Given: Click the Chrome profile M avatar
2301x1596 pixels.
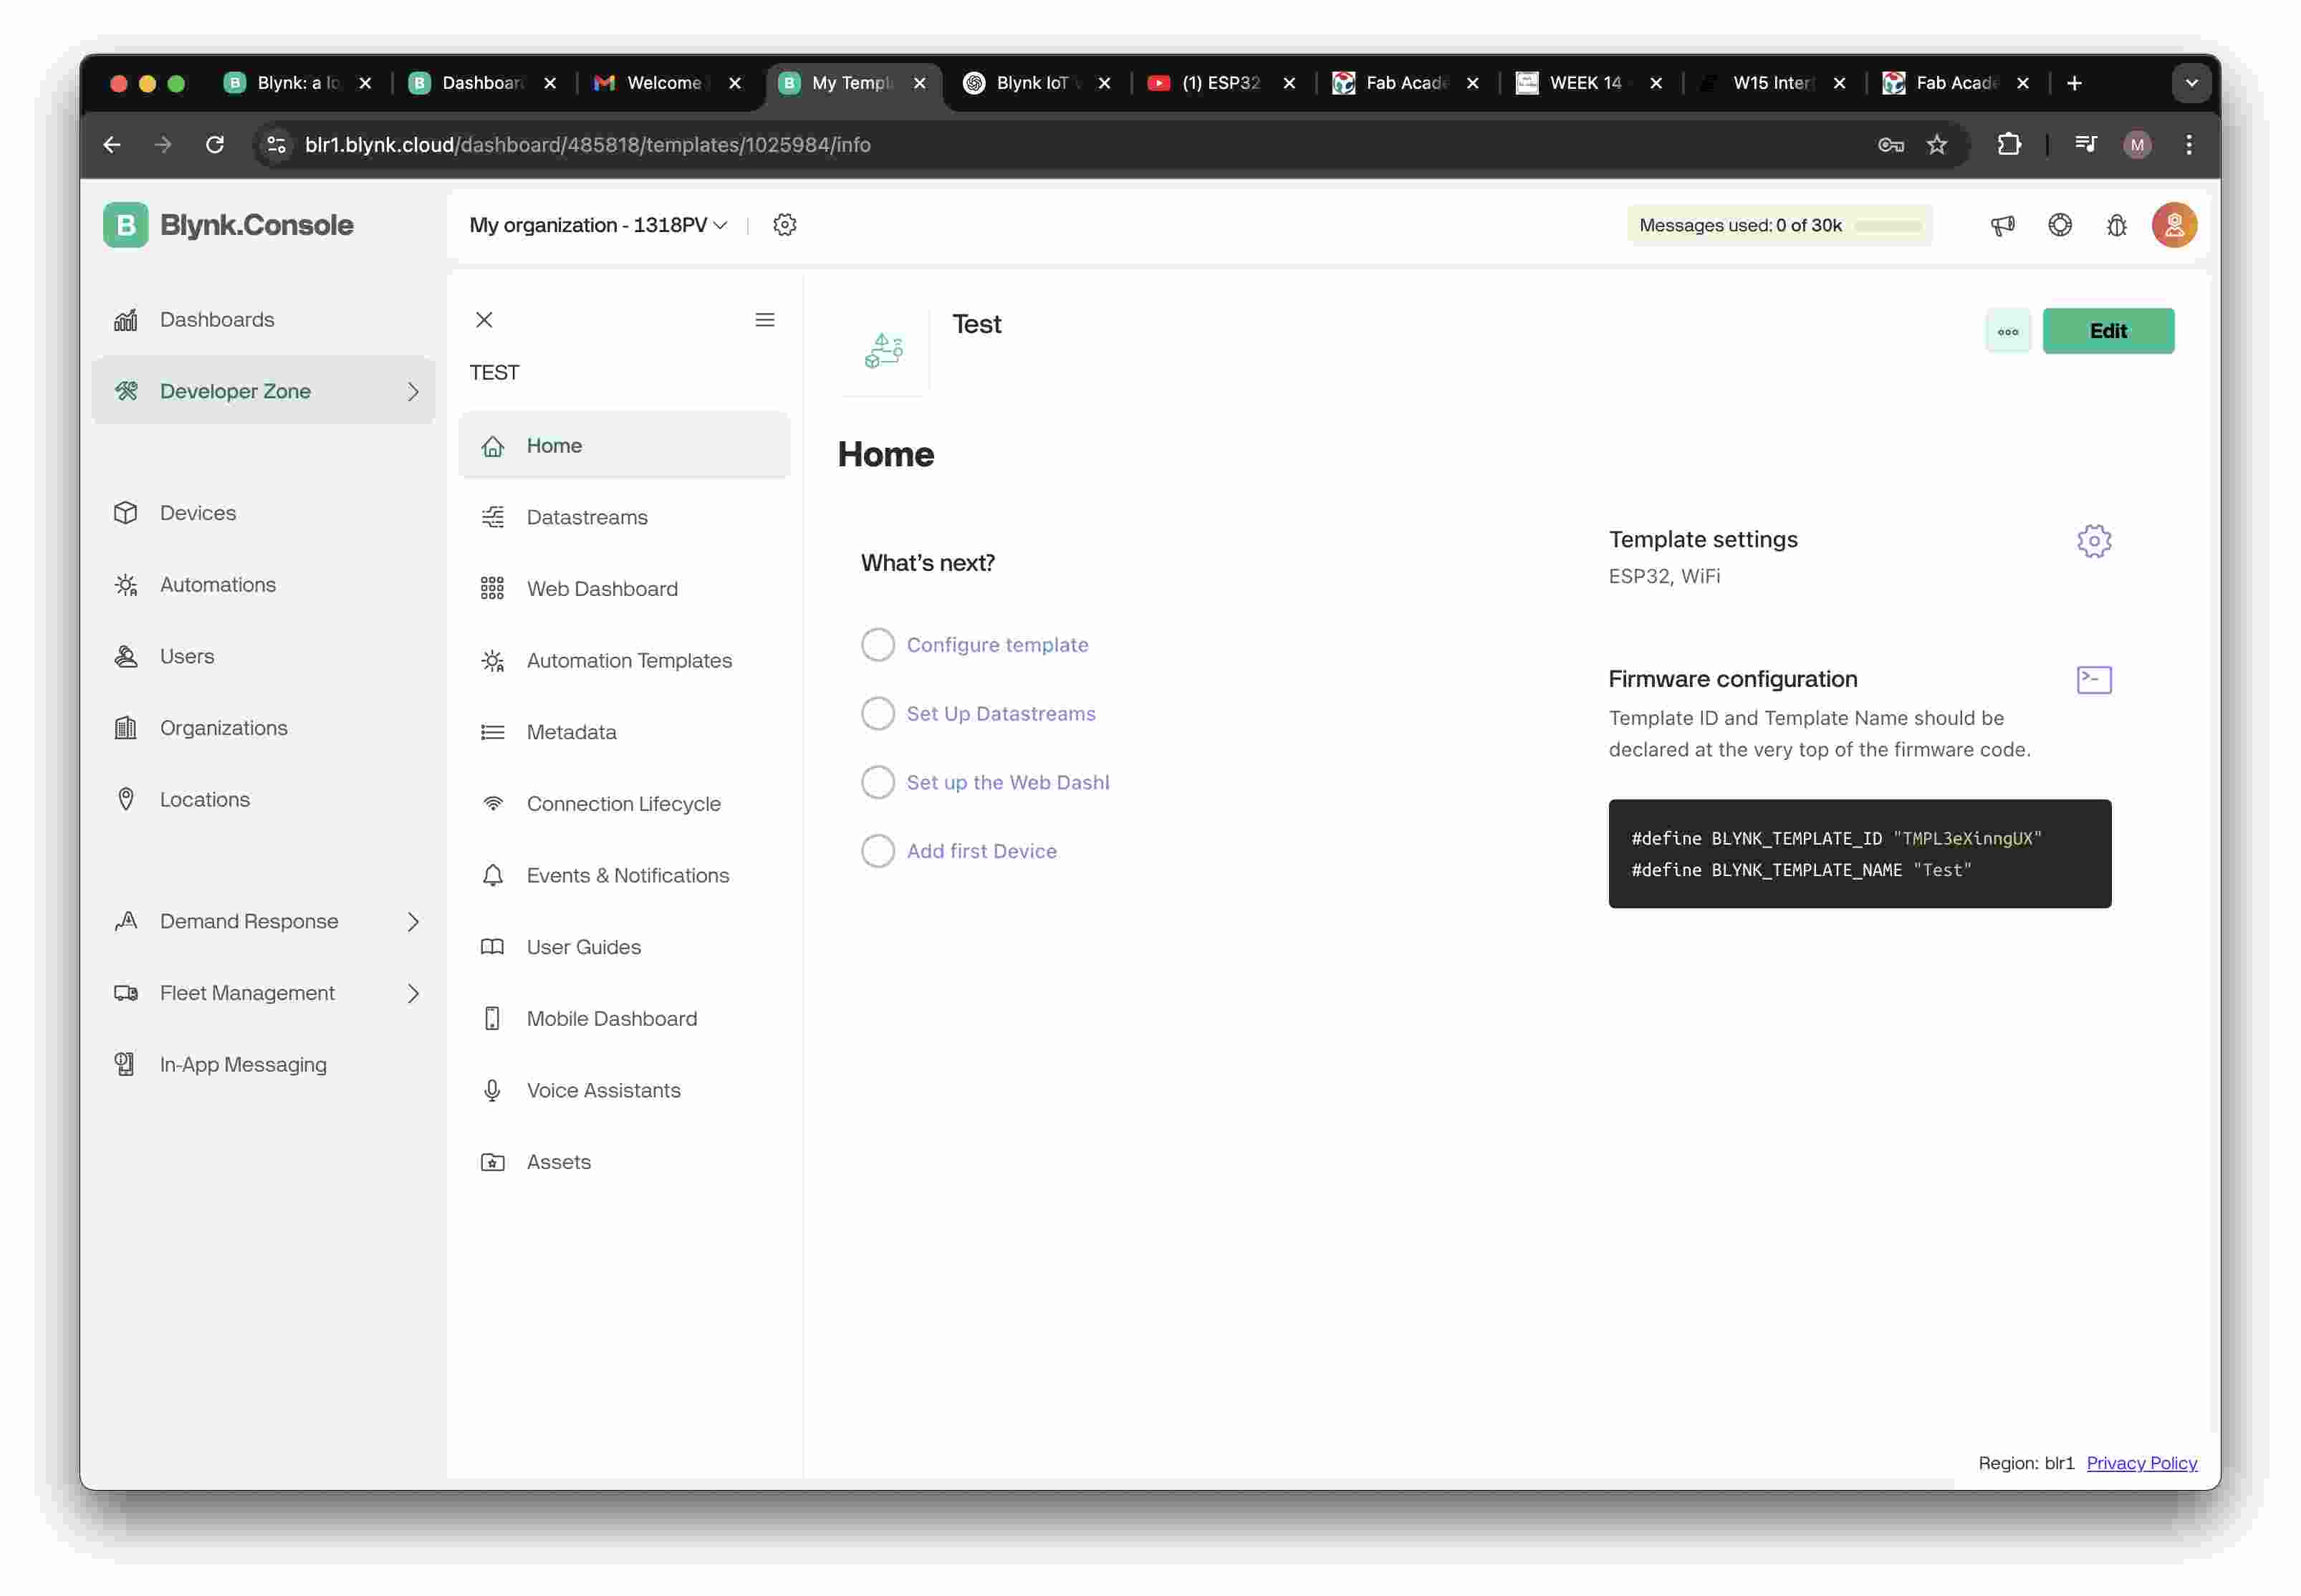Looking at the screenshot, I should coord(2137,145).
